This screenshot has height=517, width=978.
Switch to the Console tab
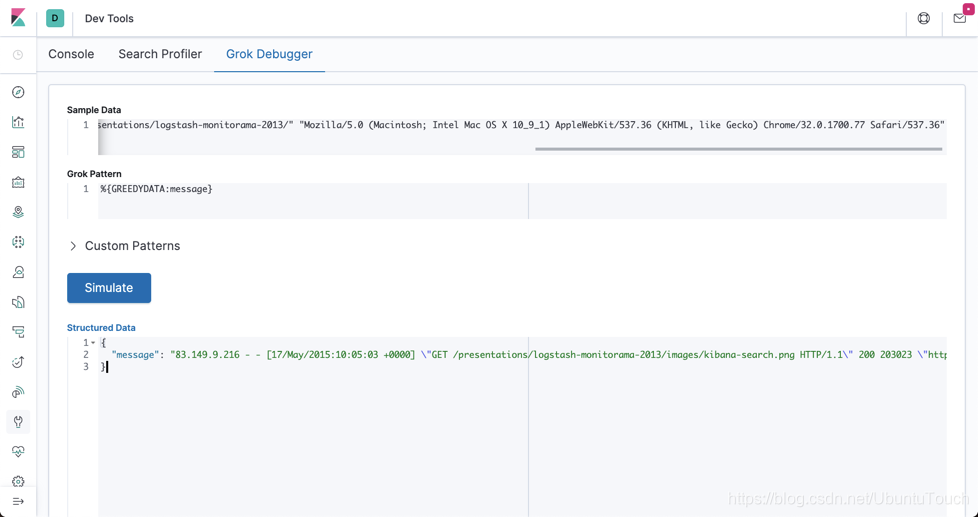coord(71,54)
